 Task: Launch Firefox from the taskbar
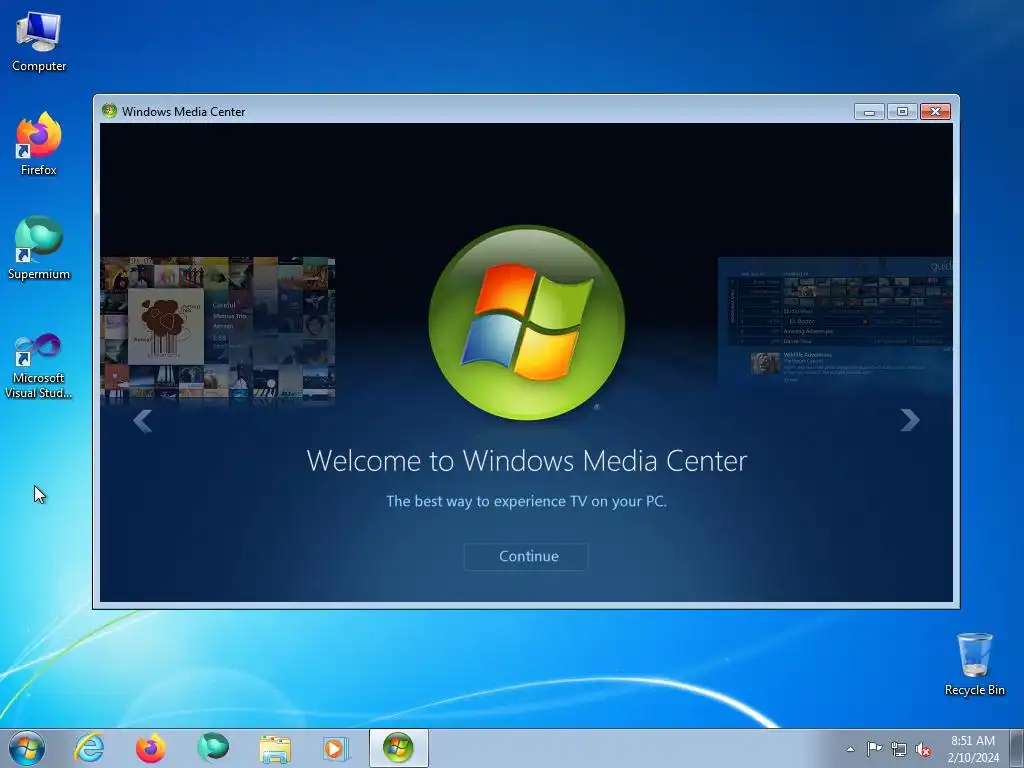150,748
